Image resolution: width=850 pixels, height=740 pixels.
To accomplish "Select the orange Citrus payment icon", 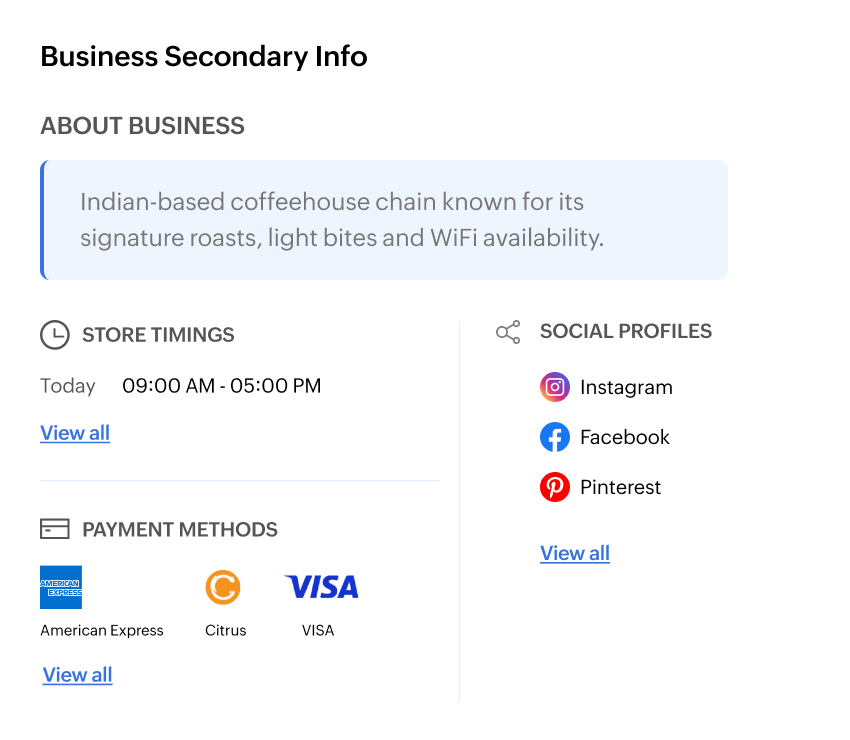I will [223, 587].
